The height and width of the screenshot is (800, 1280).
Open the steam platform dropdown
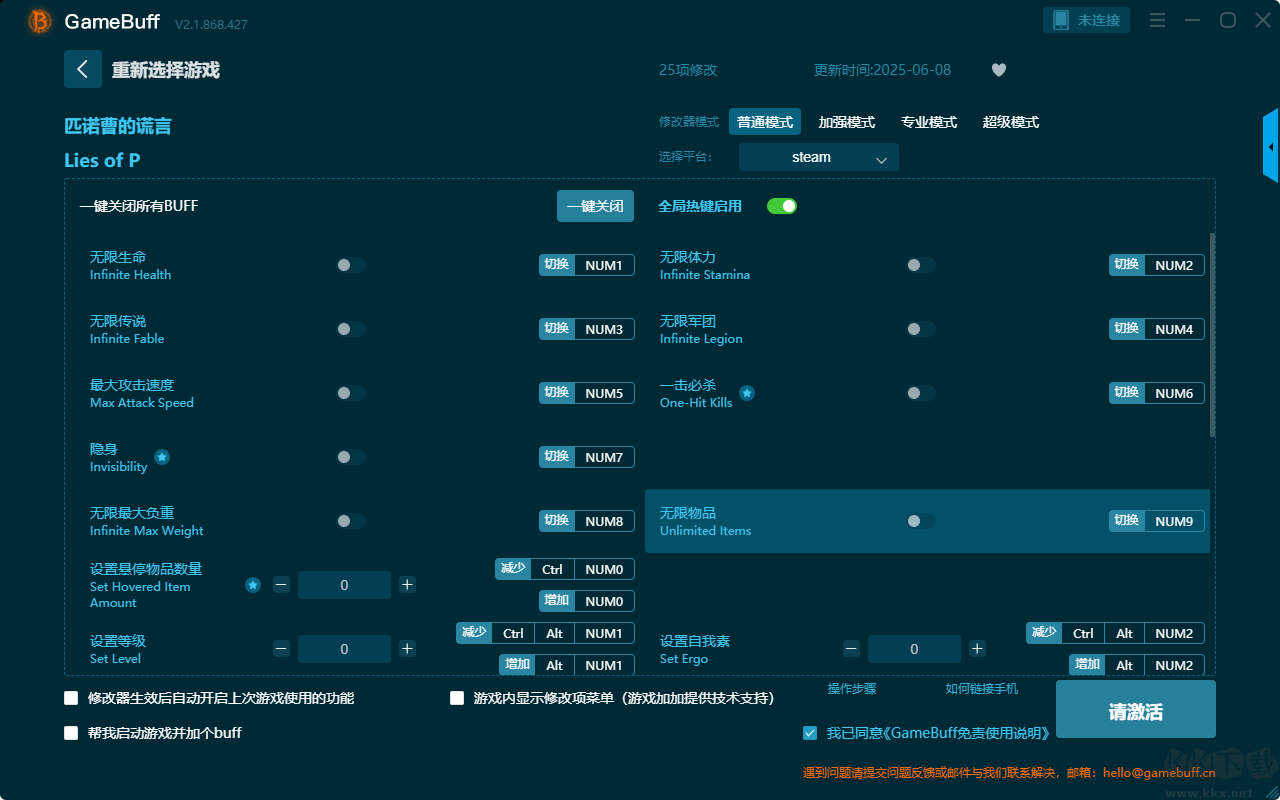818,157
